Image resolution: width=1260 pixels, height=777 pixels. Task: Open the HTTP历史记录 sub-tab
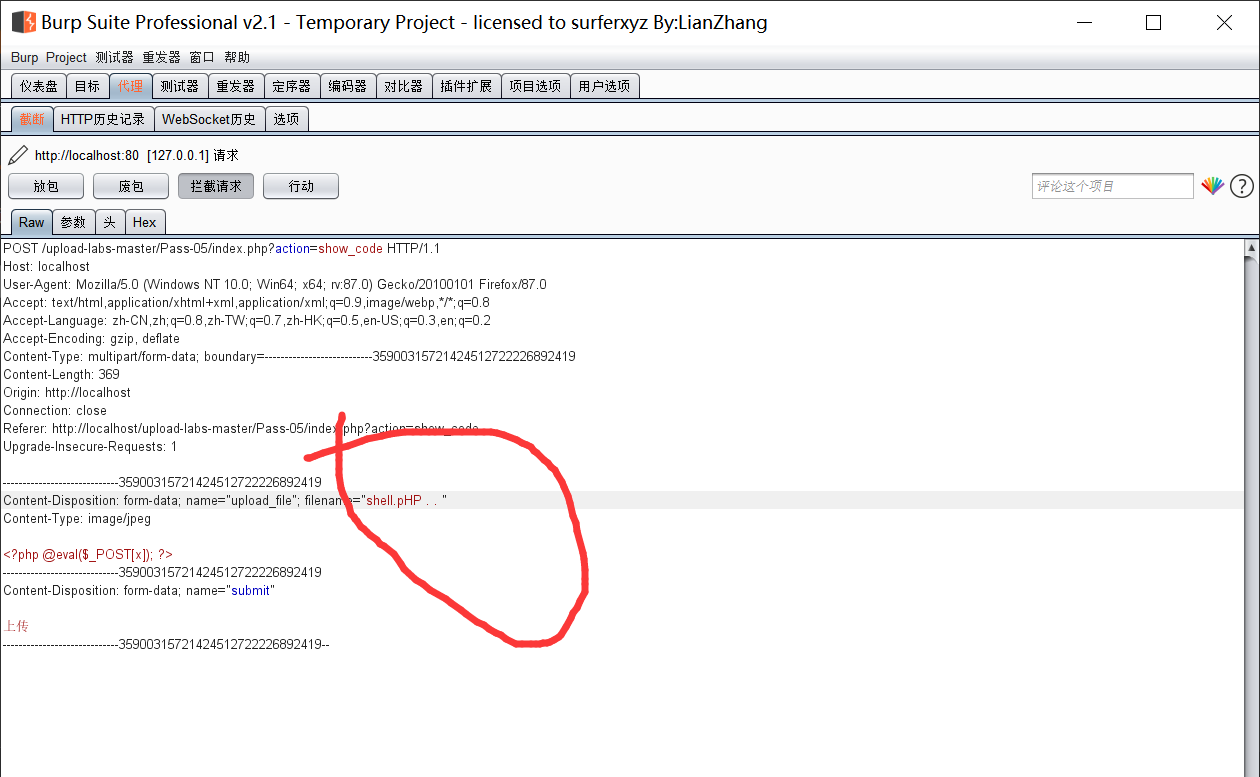(x=103, y=119)
